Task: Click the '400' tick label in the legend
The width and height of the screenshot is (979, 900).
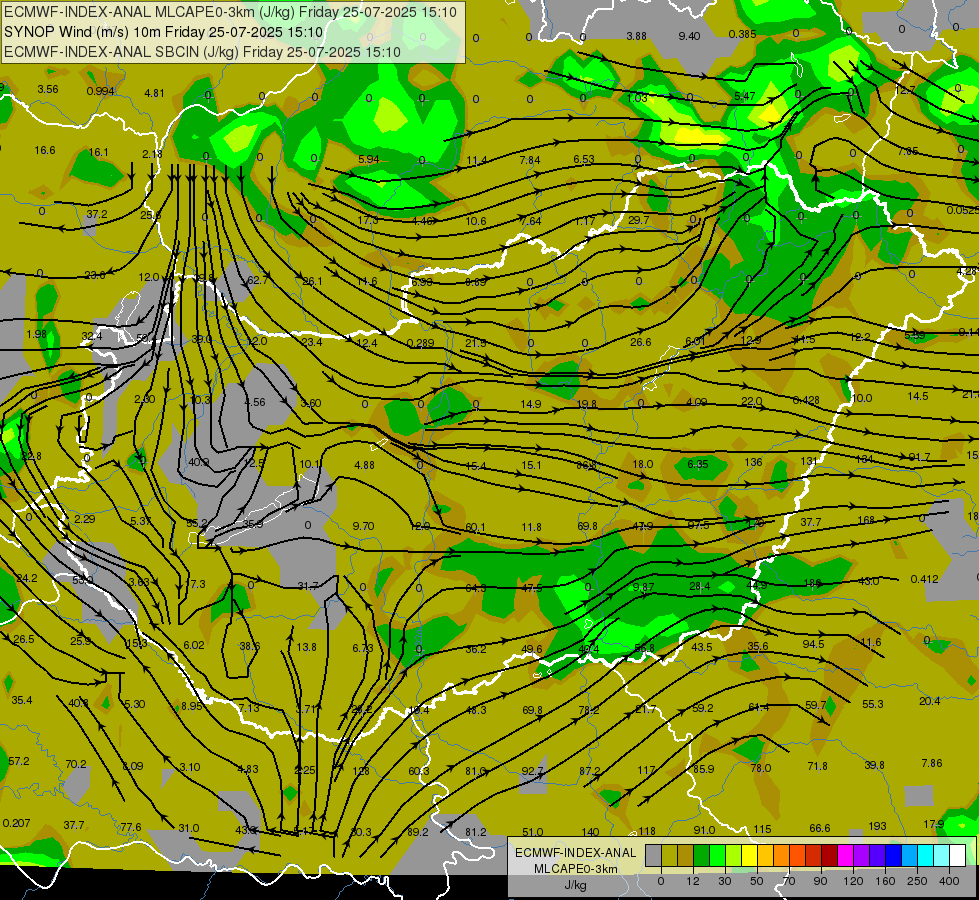Action: pyautogui.click(x=949, y=881)
